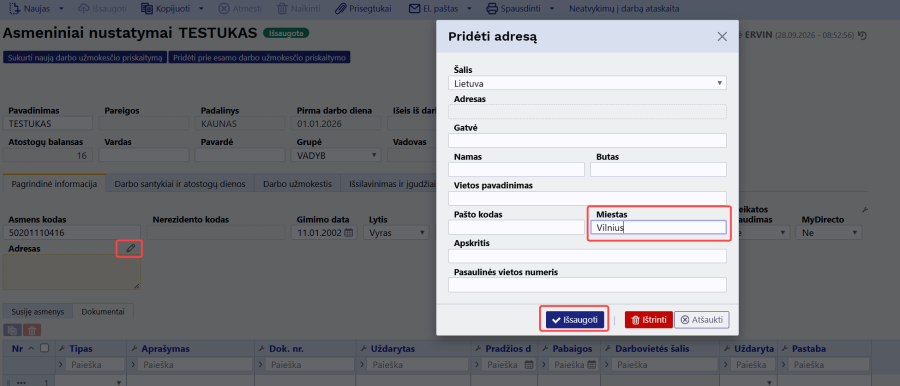Click the wrench icon of the Tipas column
The image size is (900, 386).
point(63,349)
